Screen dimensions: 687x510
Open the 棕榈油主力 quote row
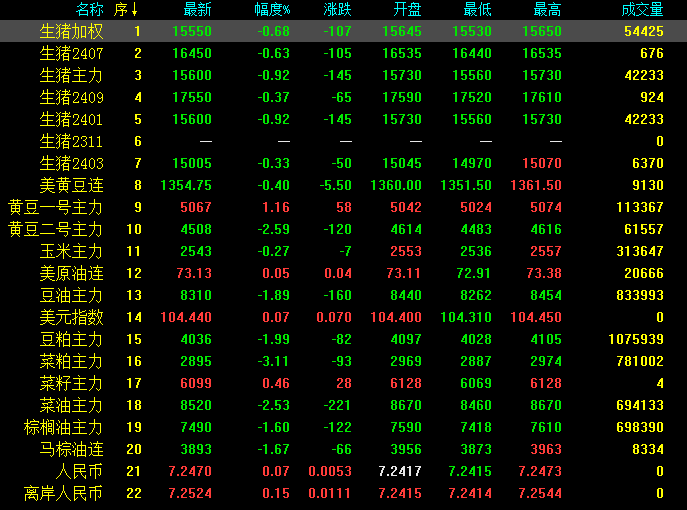[x=344, y=427]
